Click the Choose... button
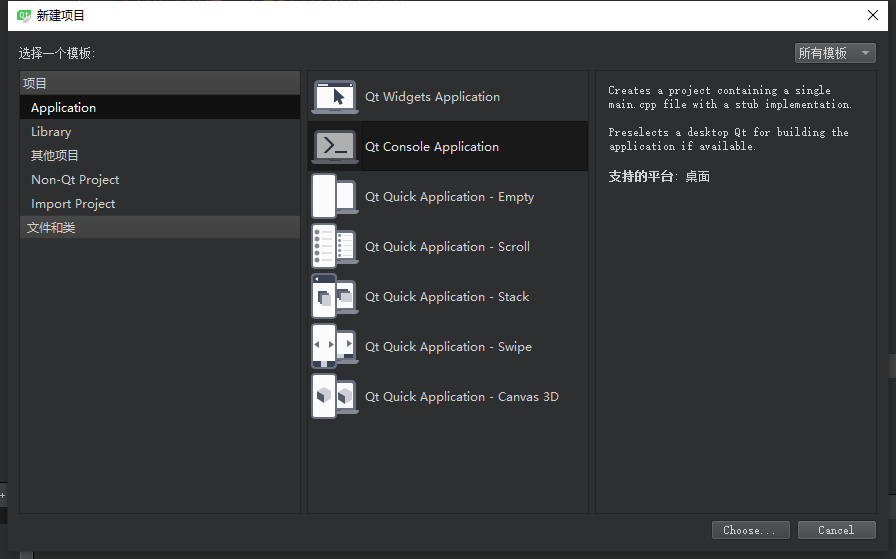 (x=750, y=530)
